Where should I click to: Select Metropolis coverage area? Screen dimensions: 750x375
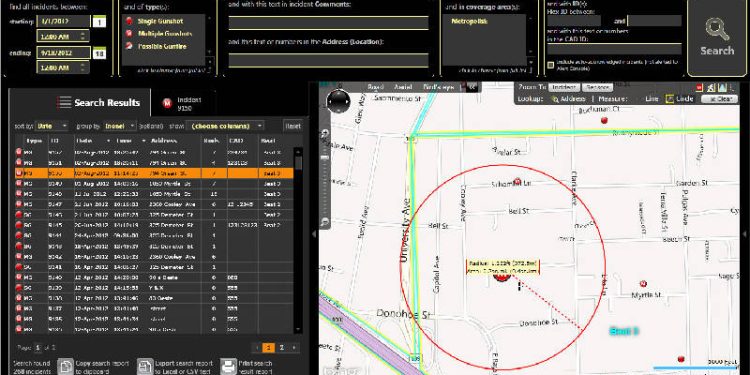469,22
